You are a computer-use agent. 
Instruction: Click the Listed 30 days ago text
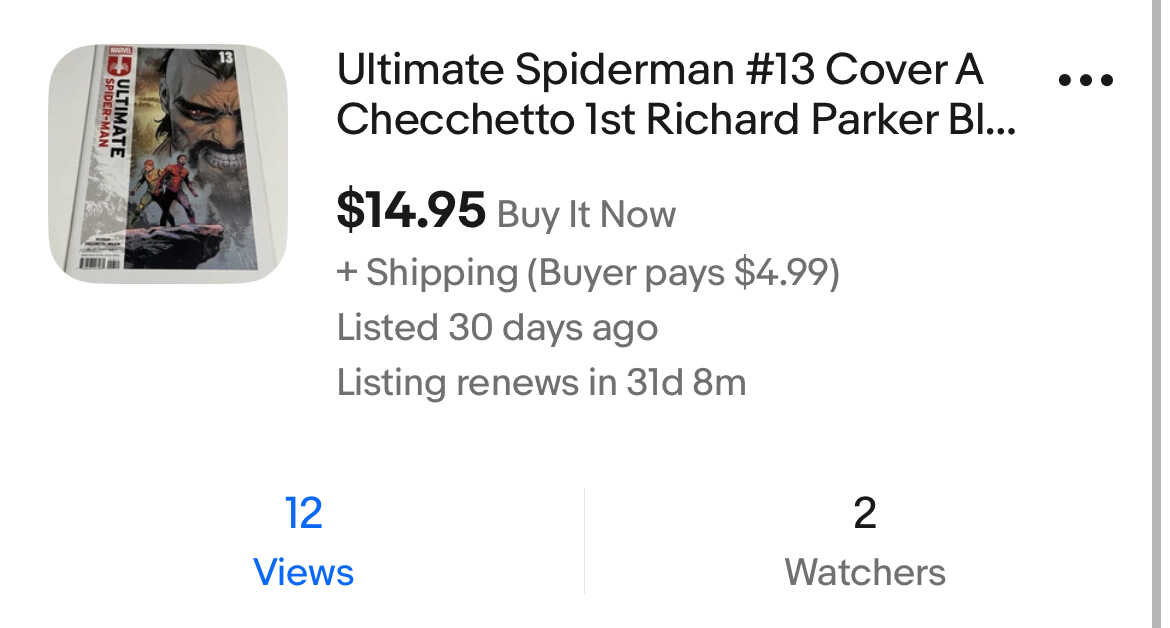click(x=497, y=327)
